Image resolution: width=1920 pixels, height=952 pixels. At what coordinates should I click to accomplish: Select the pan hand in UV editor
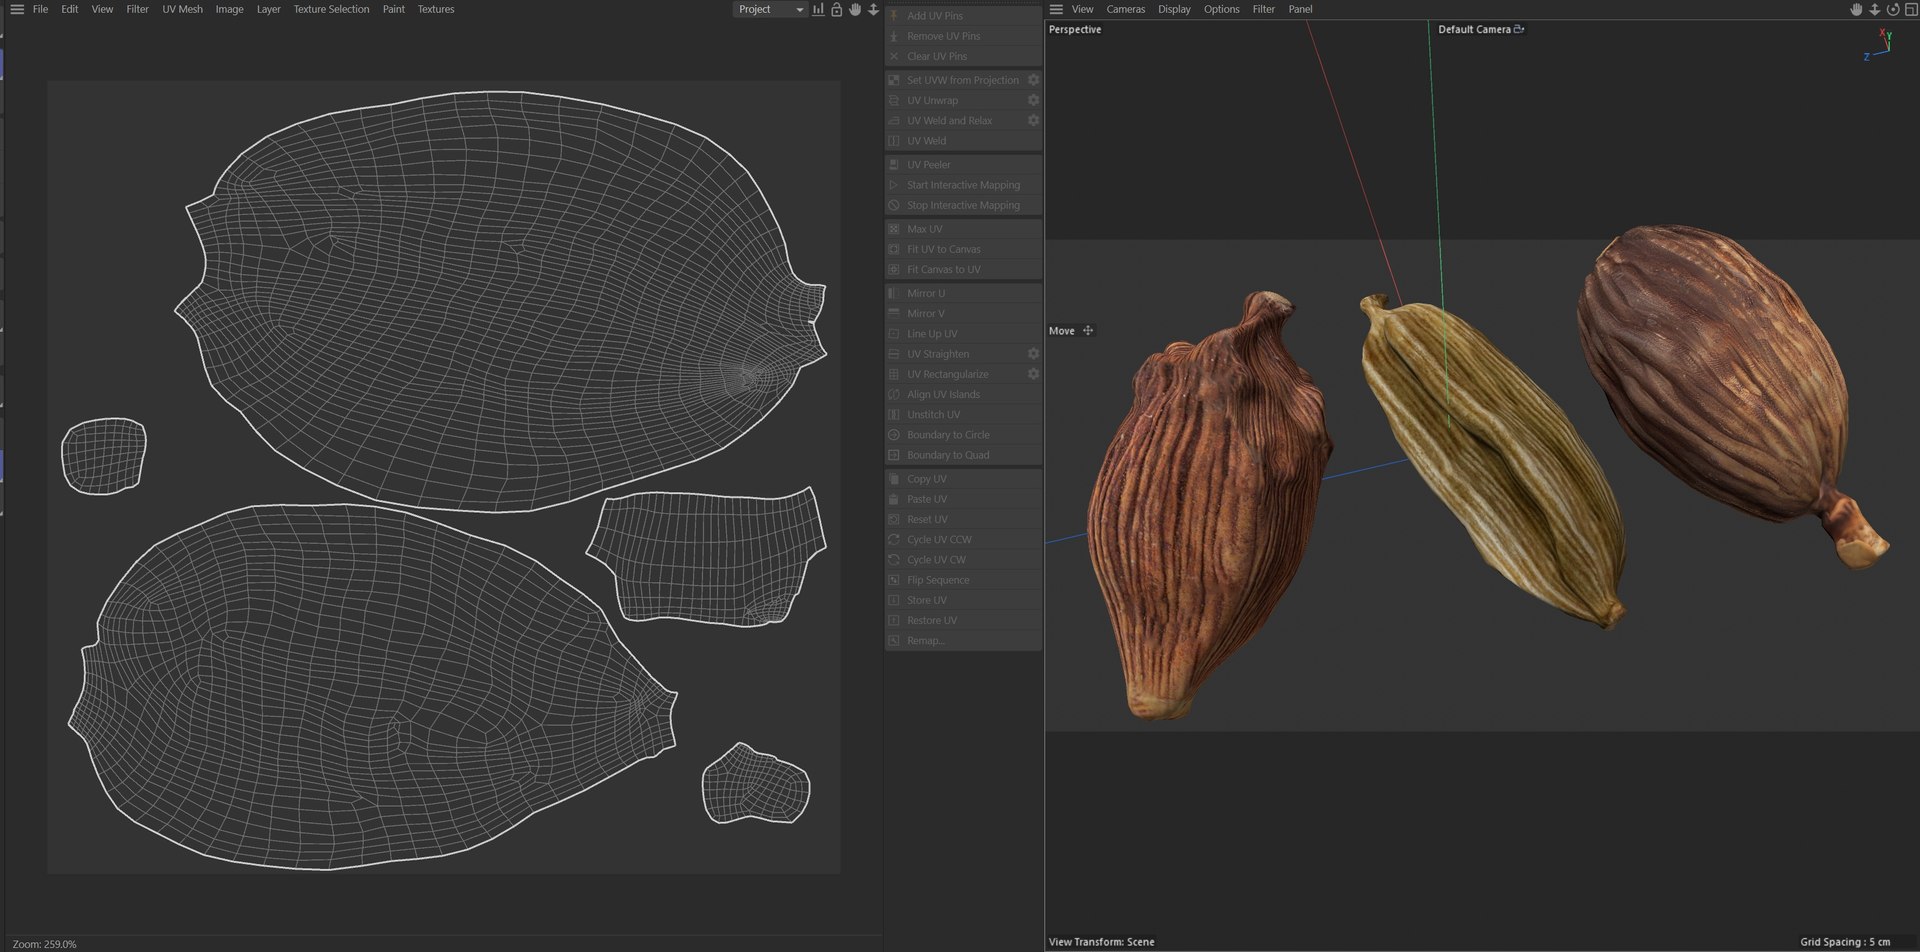coord(855,9)
